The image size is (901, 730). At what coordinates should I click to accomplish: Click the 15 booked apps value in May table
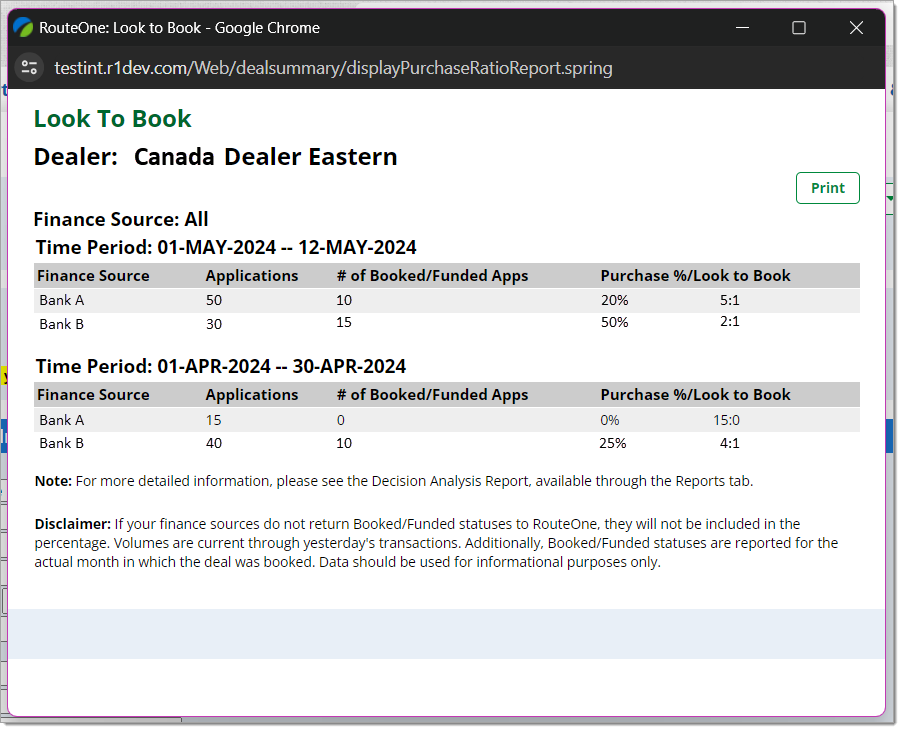344,322
